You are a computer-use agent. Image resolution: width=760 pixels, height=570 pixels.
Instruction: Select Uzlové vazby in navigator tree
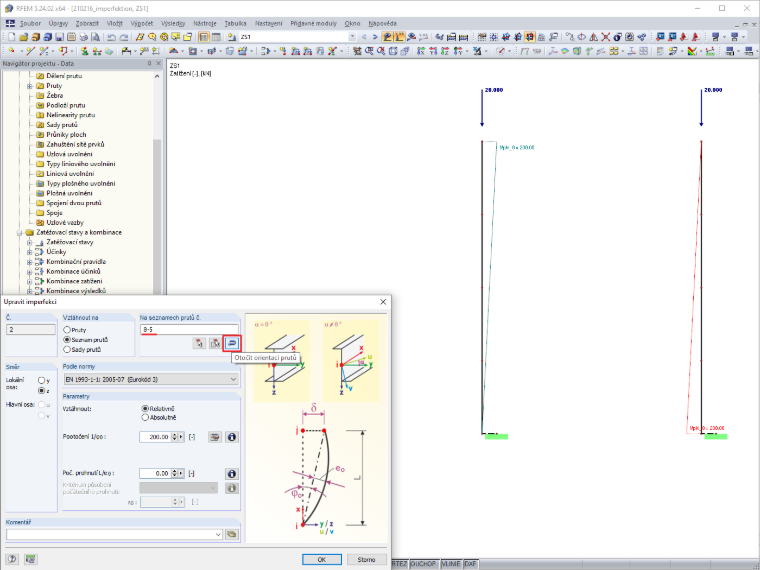[65, 223]
